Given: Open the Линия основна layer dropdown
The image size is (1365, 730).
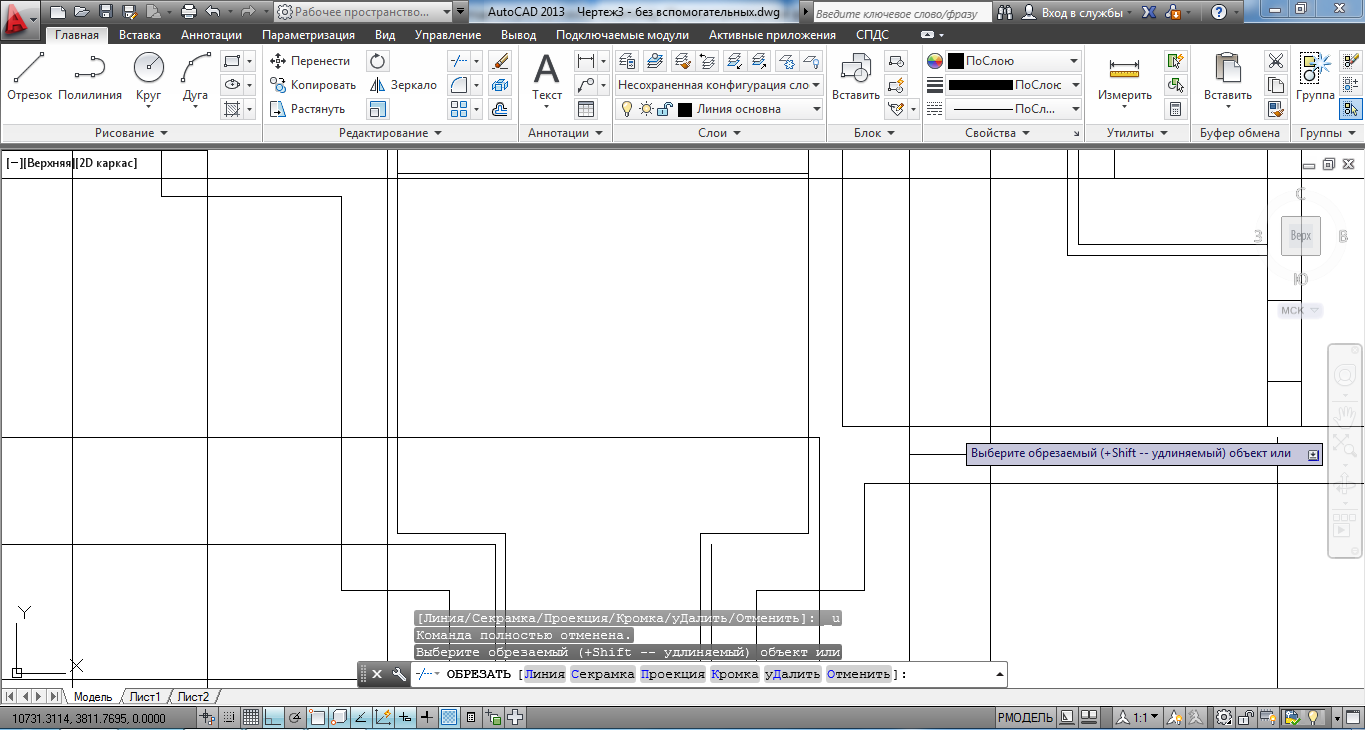Looking at the screenshot, I should [x=720, y=109].
